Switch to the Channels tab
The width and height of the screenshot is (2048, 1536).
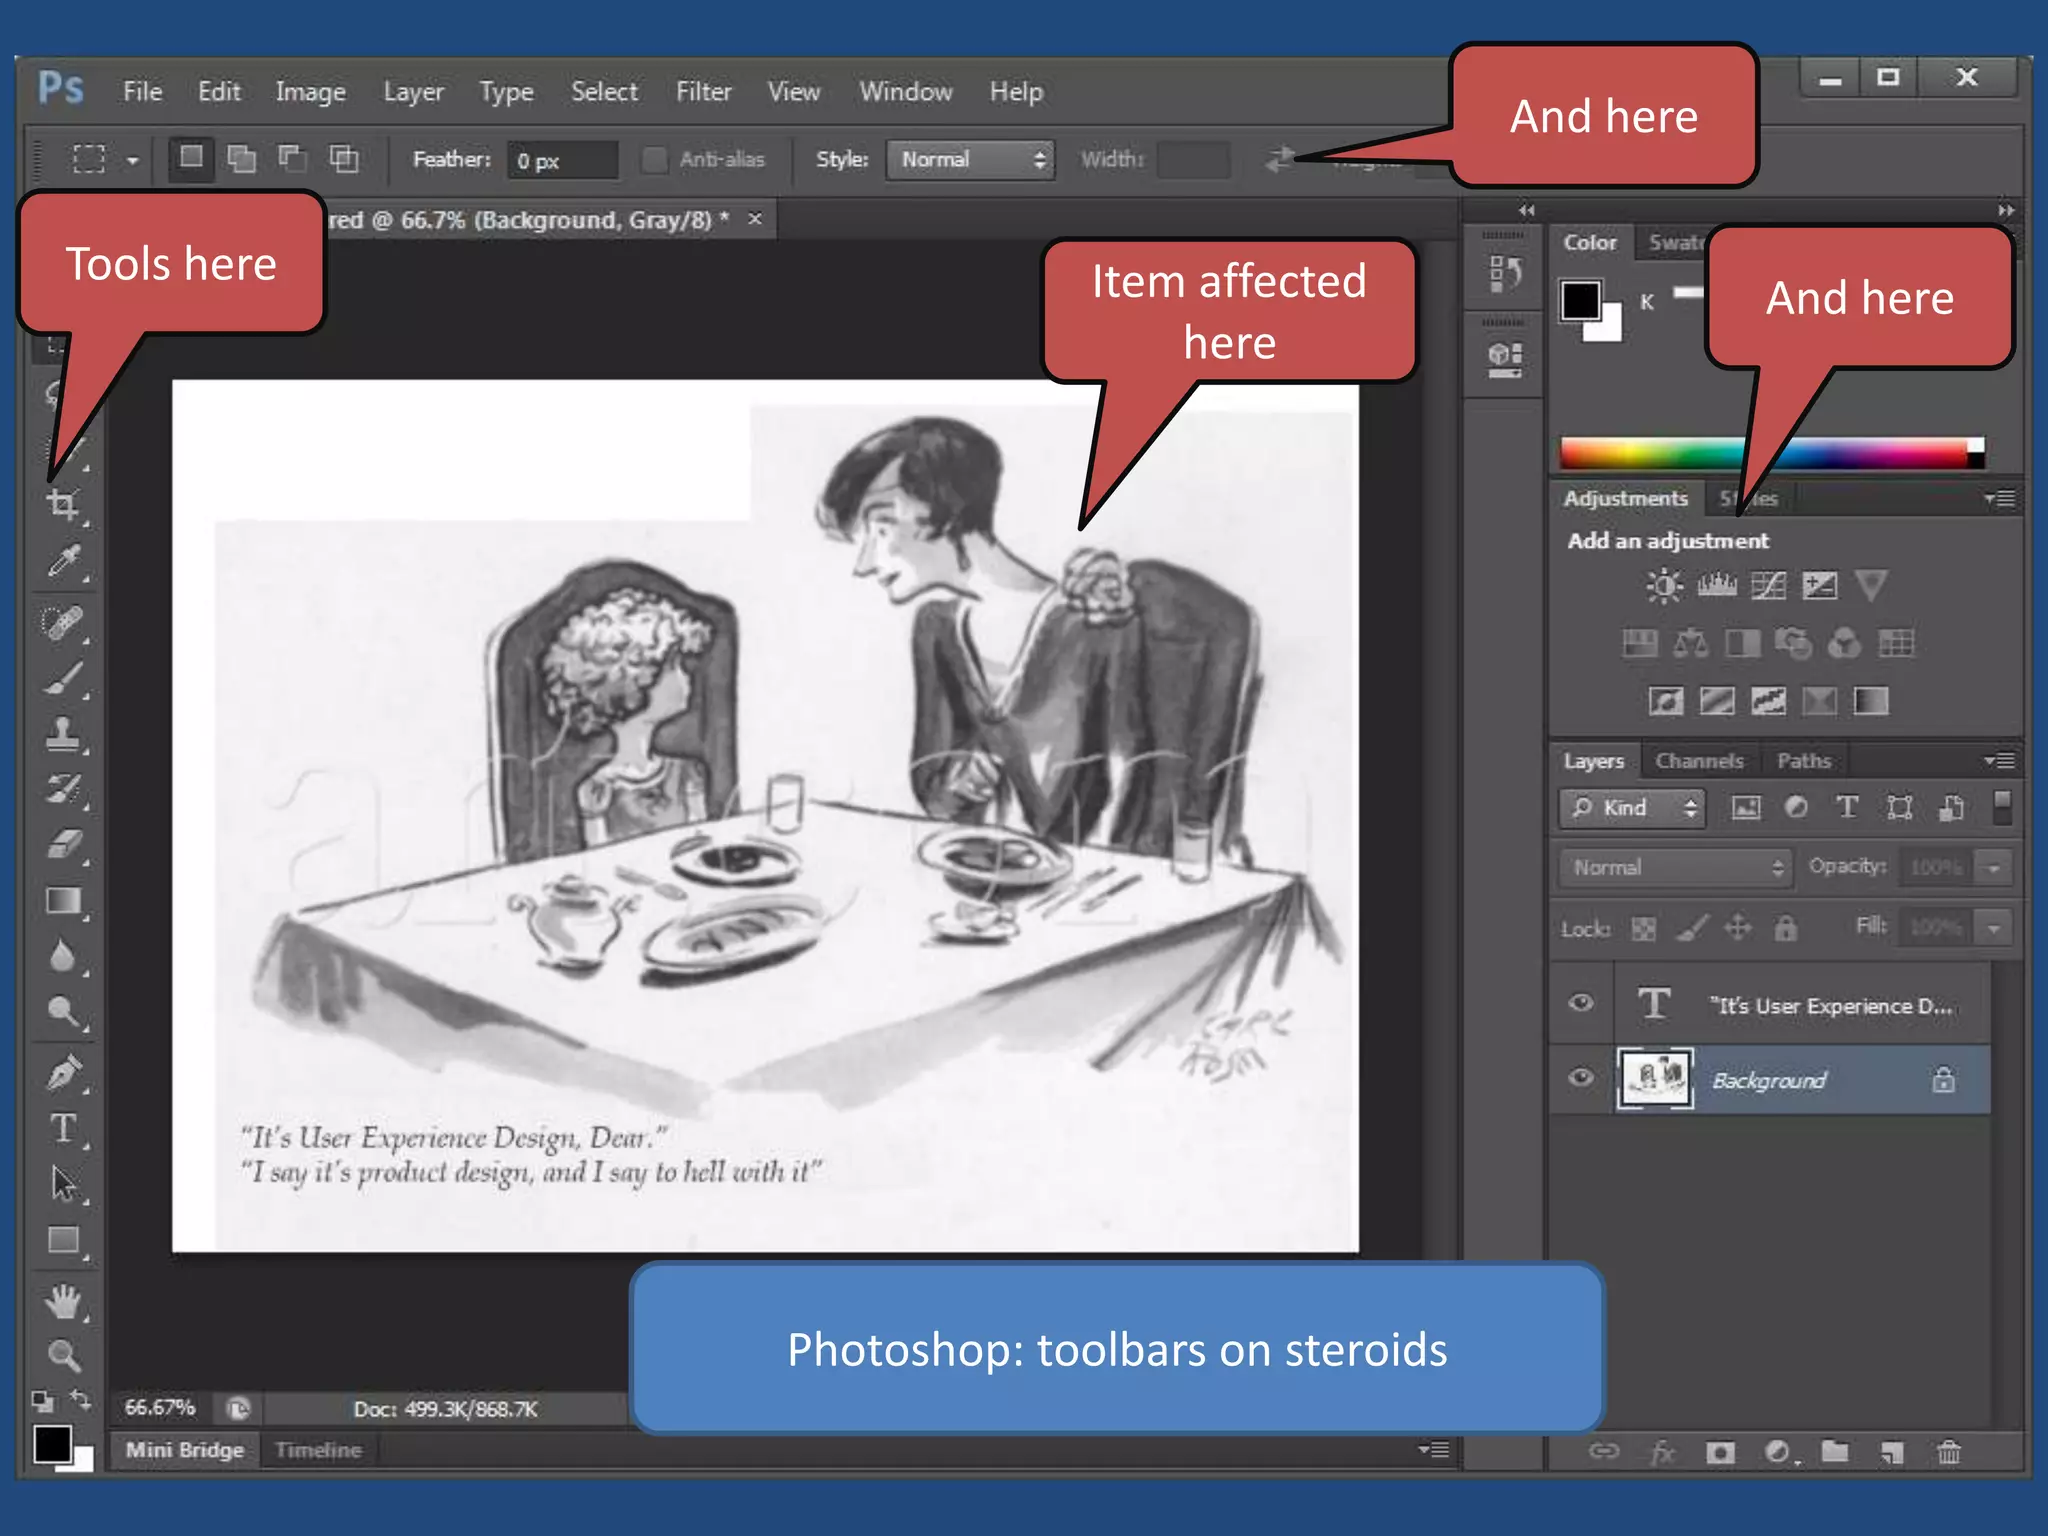point(1699,761)
